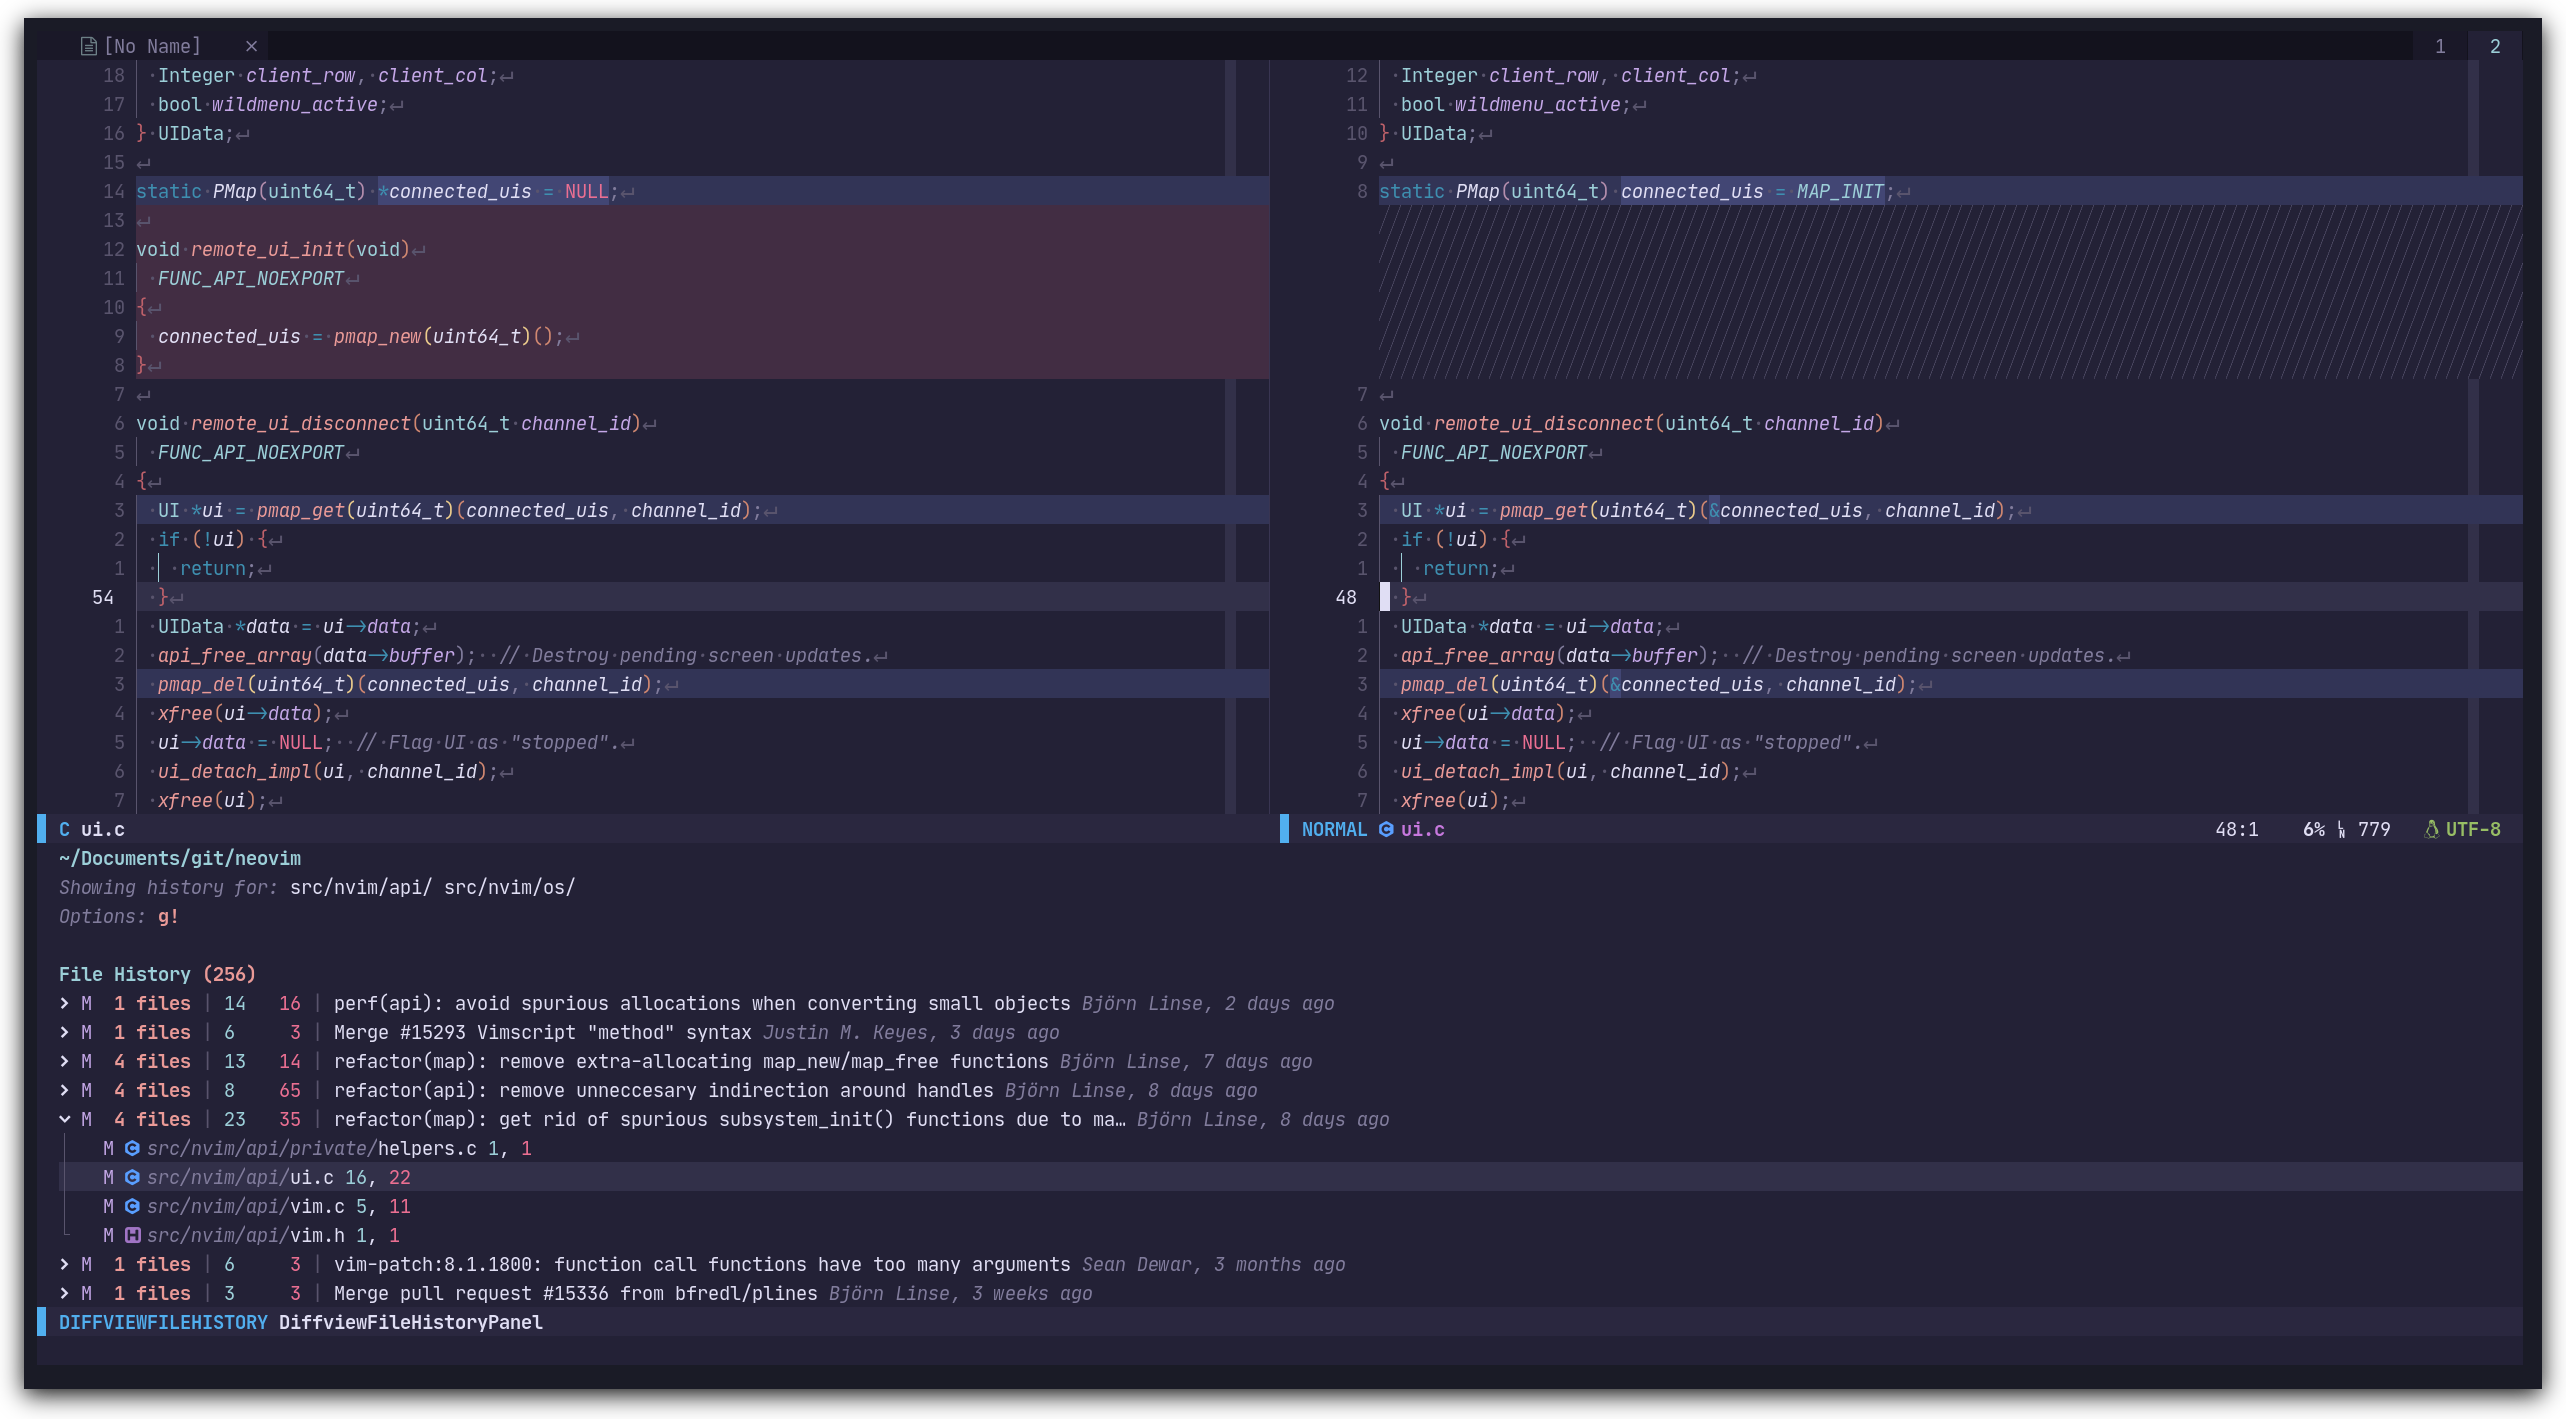Click 'Björn Linse, 3 weeks ago' text
Screen dimensions: 2566x1419
point(960,1293)
